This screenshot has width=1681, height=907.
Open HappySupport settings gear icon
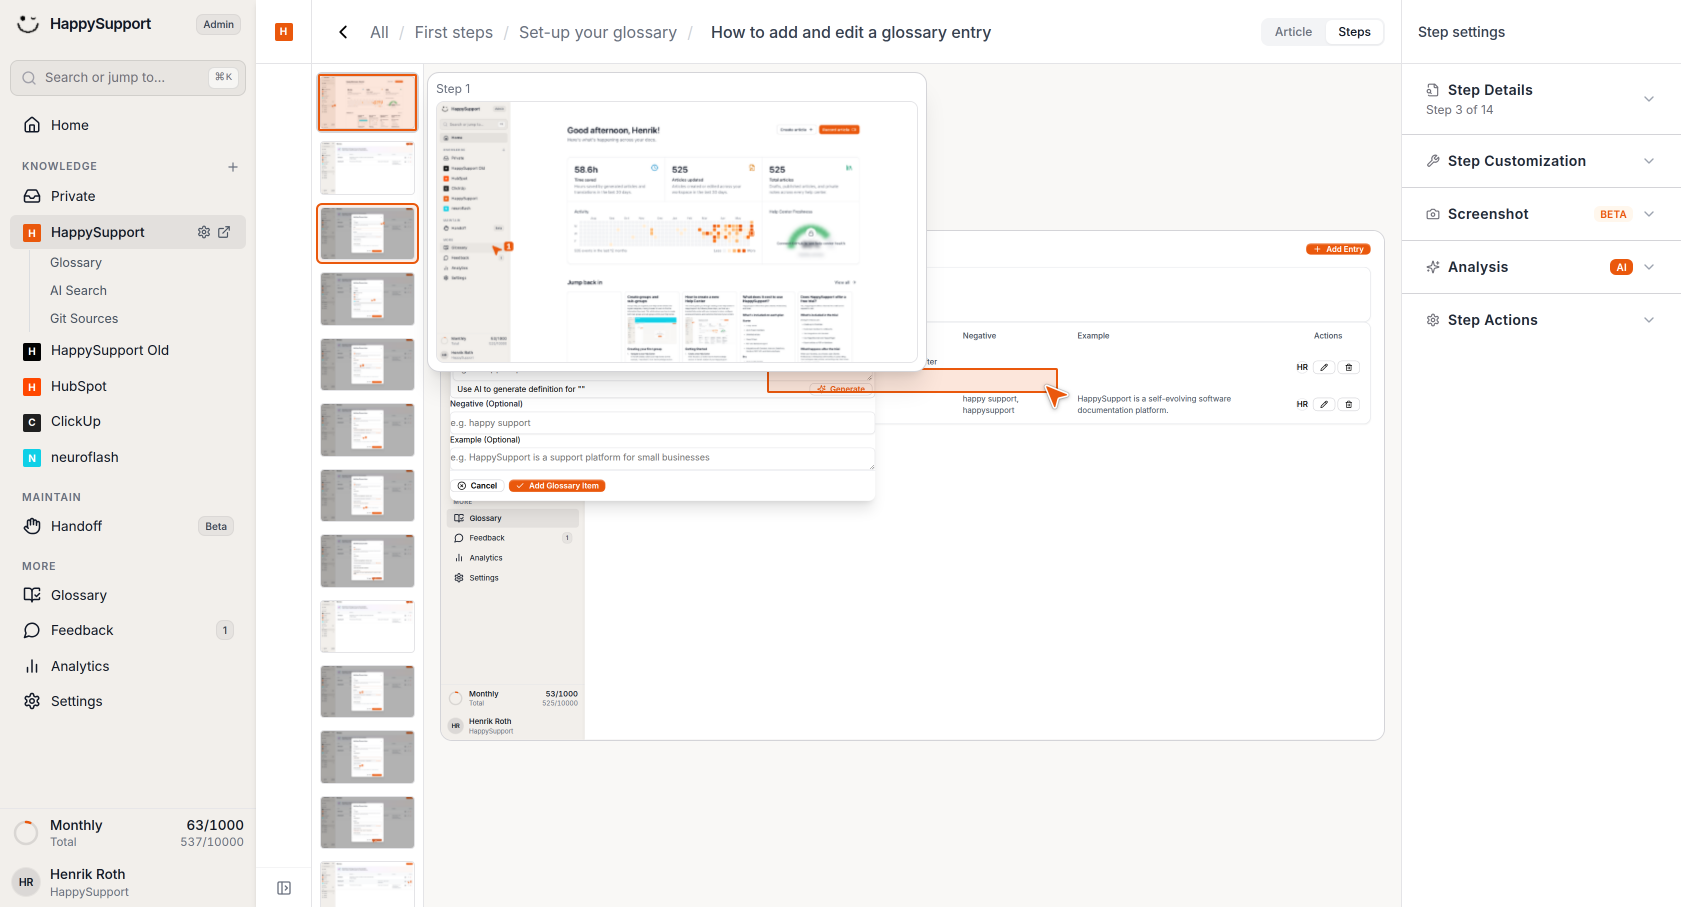coord(204,232)
